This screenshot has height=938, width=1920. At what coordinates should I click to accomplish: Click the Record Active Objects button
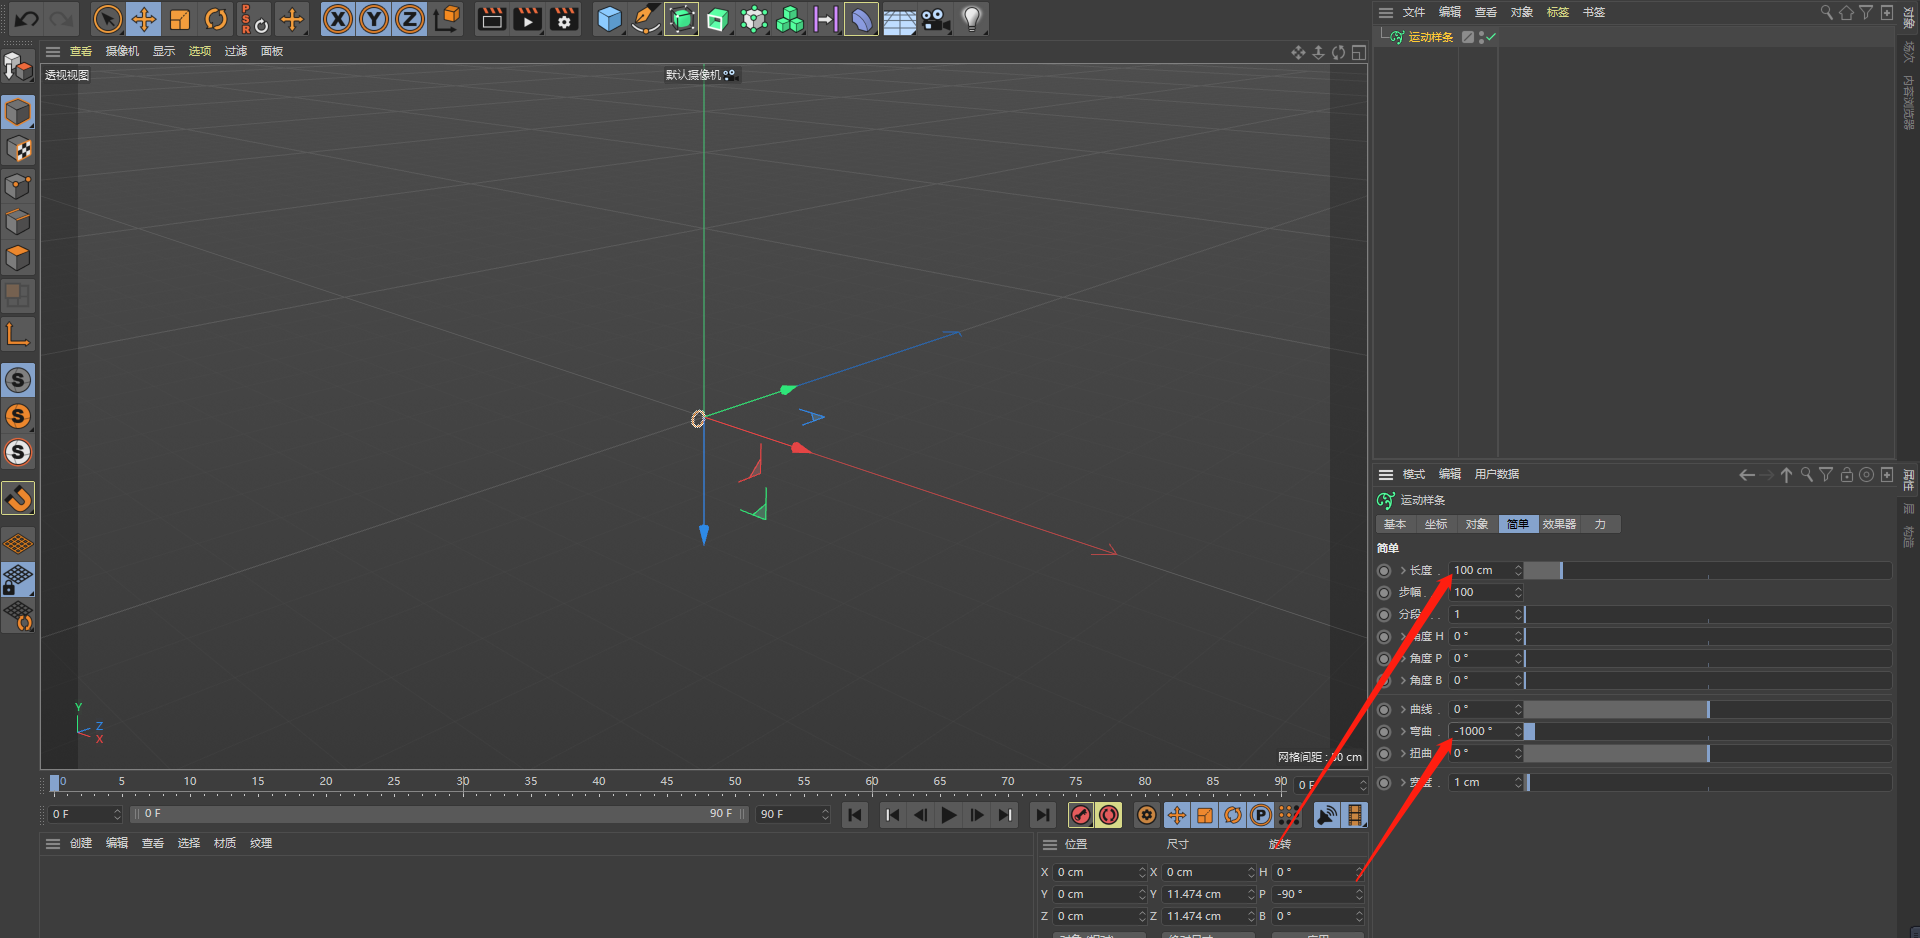[1081, 815]
